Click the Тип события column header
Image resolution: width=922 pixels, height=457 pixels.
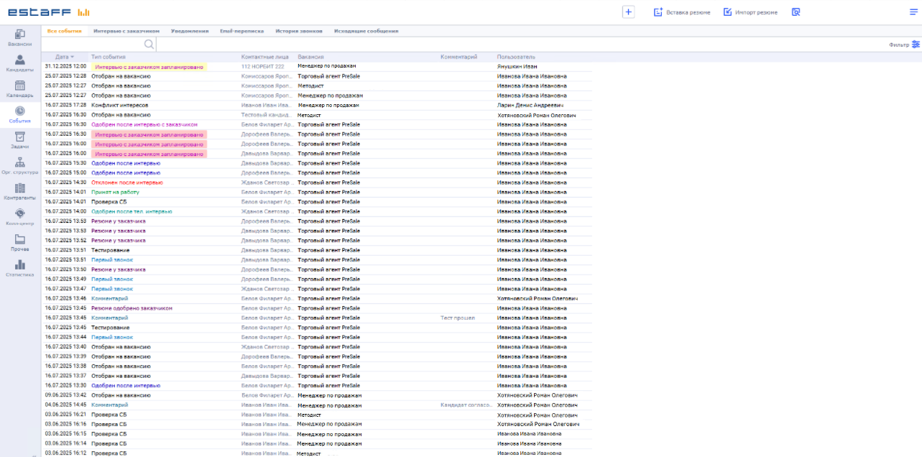pos(108,57)
